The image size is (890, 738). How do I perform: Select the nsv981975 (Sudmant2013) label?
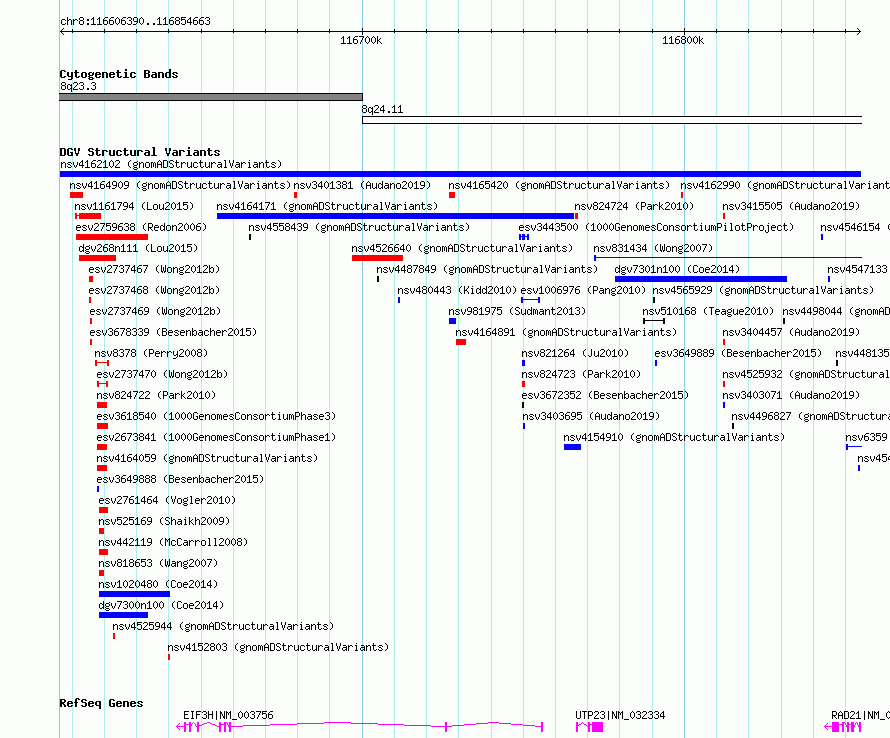[517, 311]
